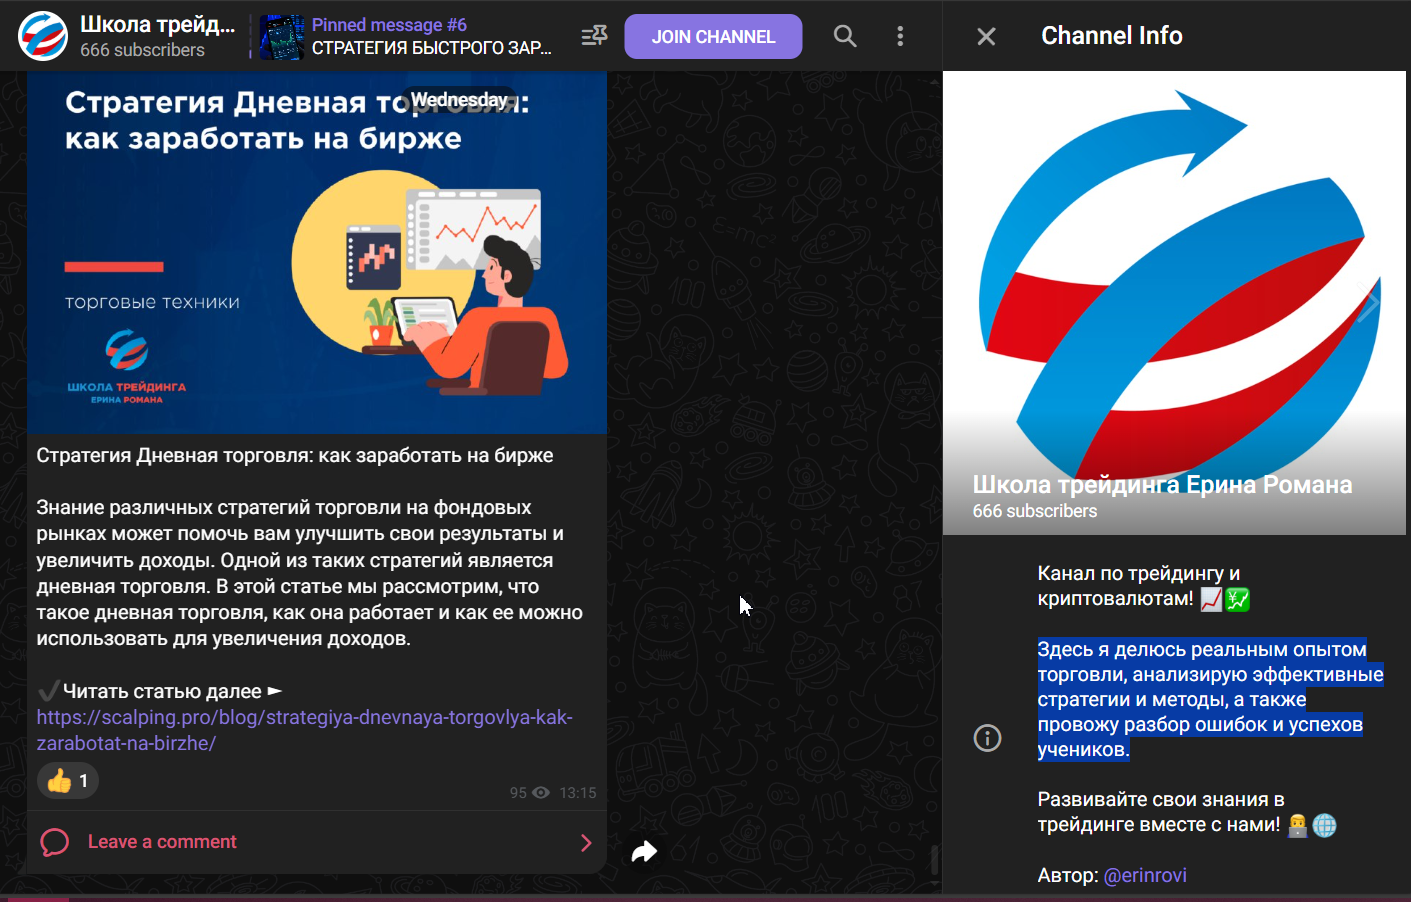Open the pinned message thumbnail preview
Screen dimensions: 1411x902
pyautogui.click(x=282, y=37)
